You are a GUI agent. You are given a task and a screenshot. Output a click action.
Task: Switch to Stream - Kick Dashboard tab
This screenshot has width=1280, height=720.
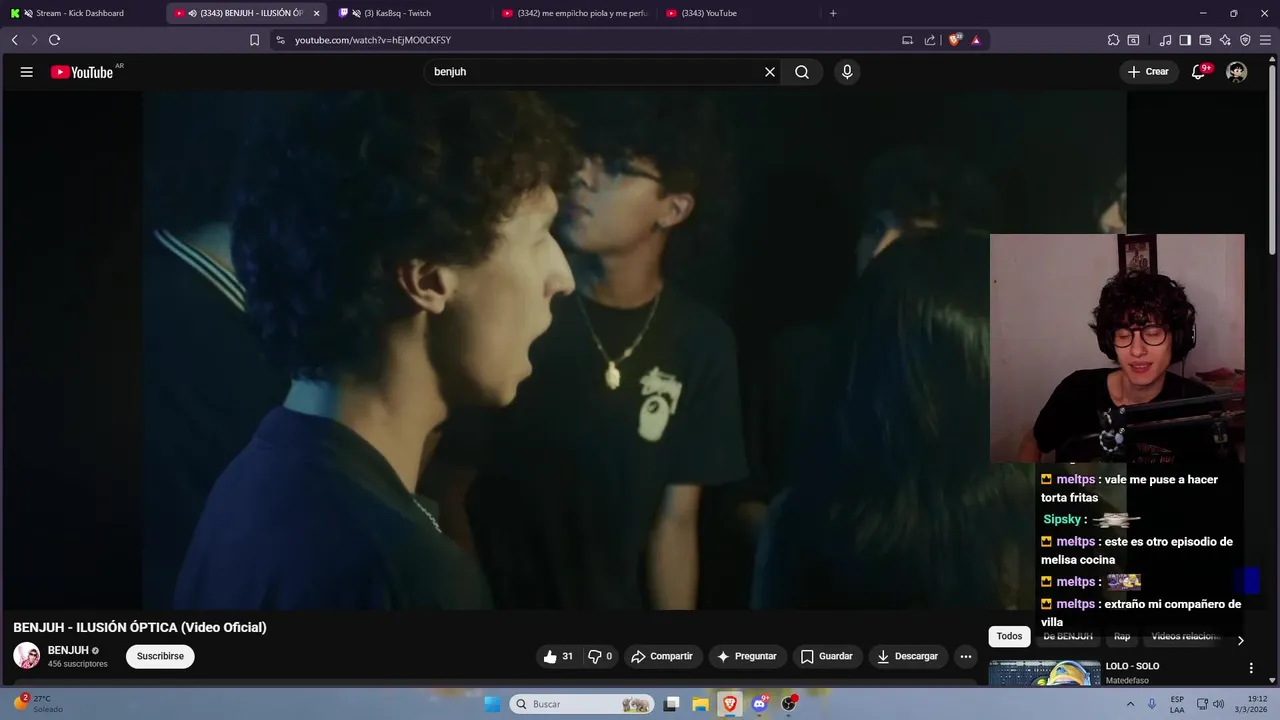click(82, 13)
